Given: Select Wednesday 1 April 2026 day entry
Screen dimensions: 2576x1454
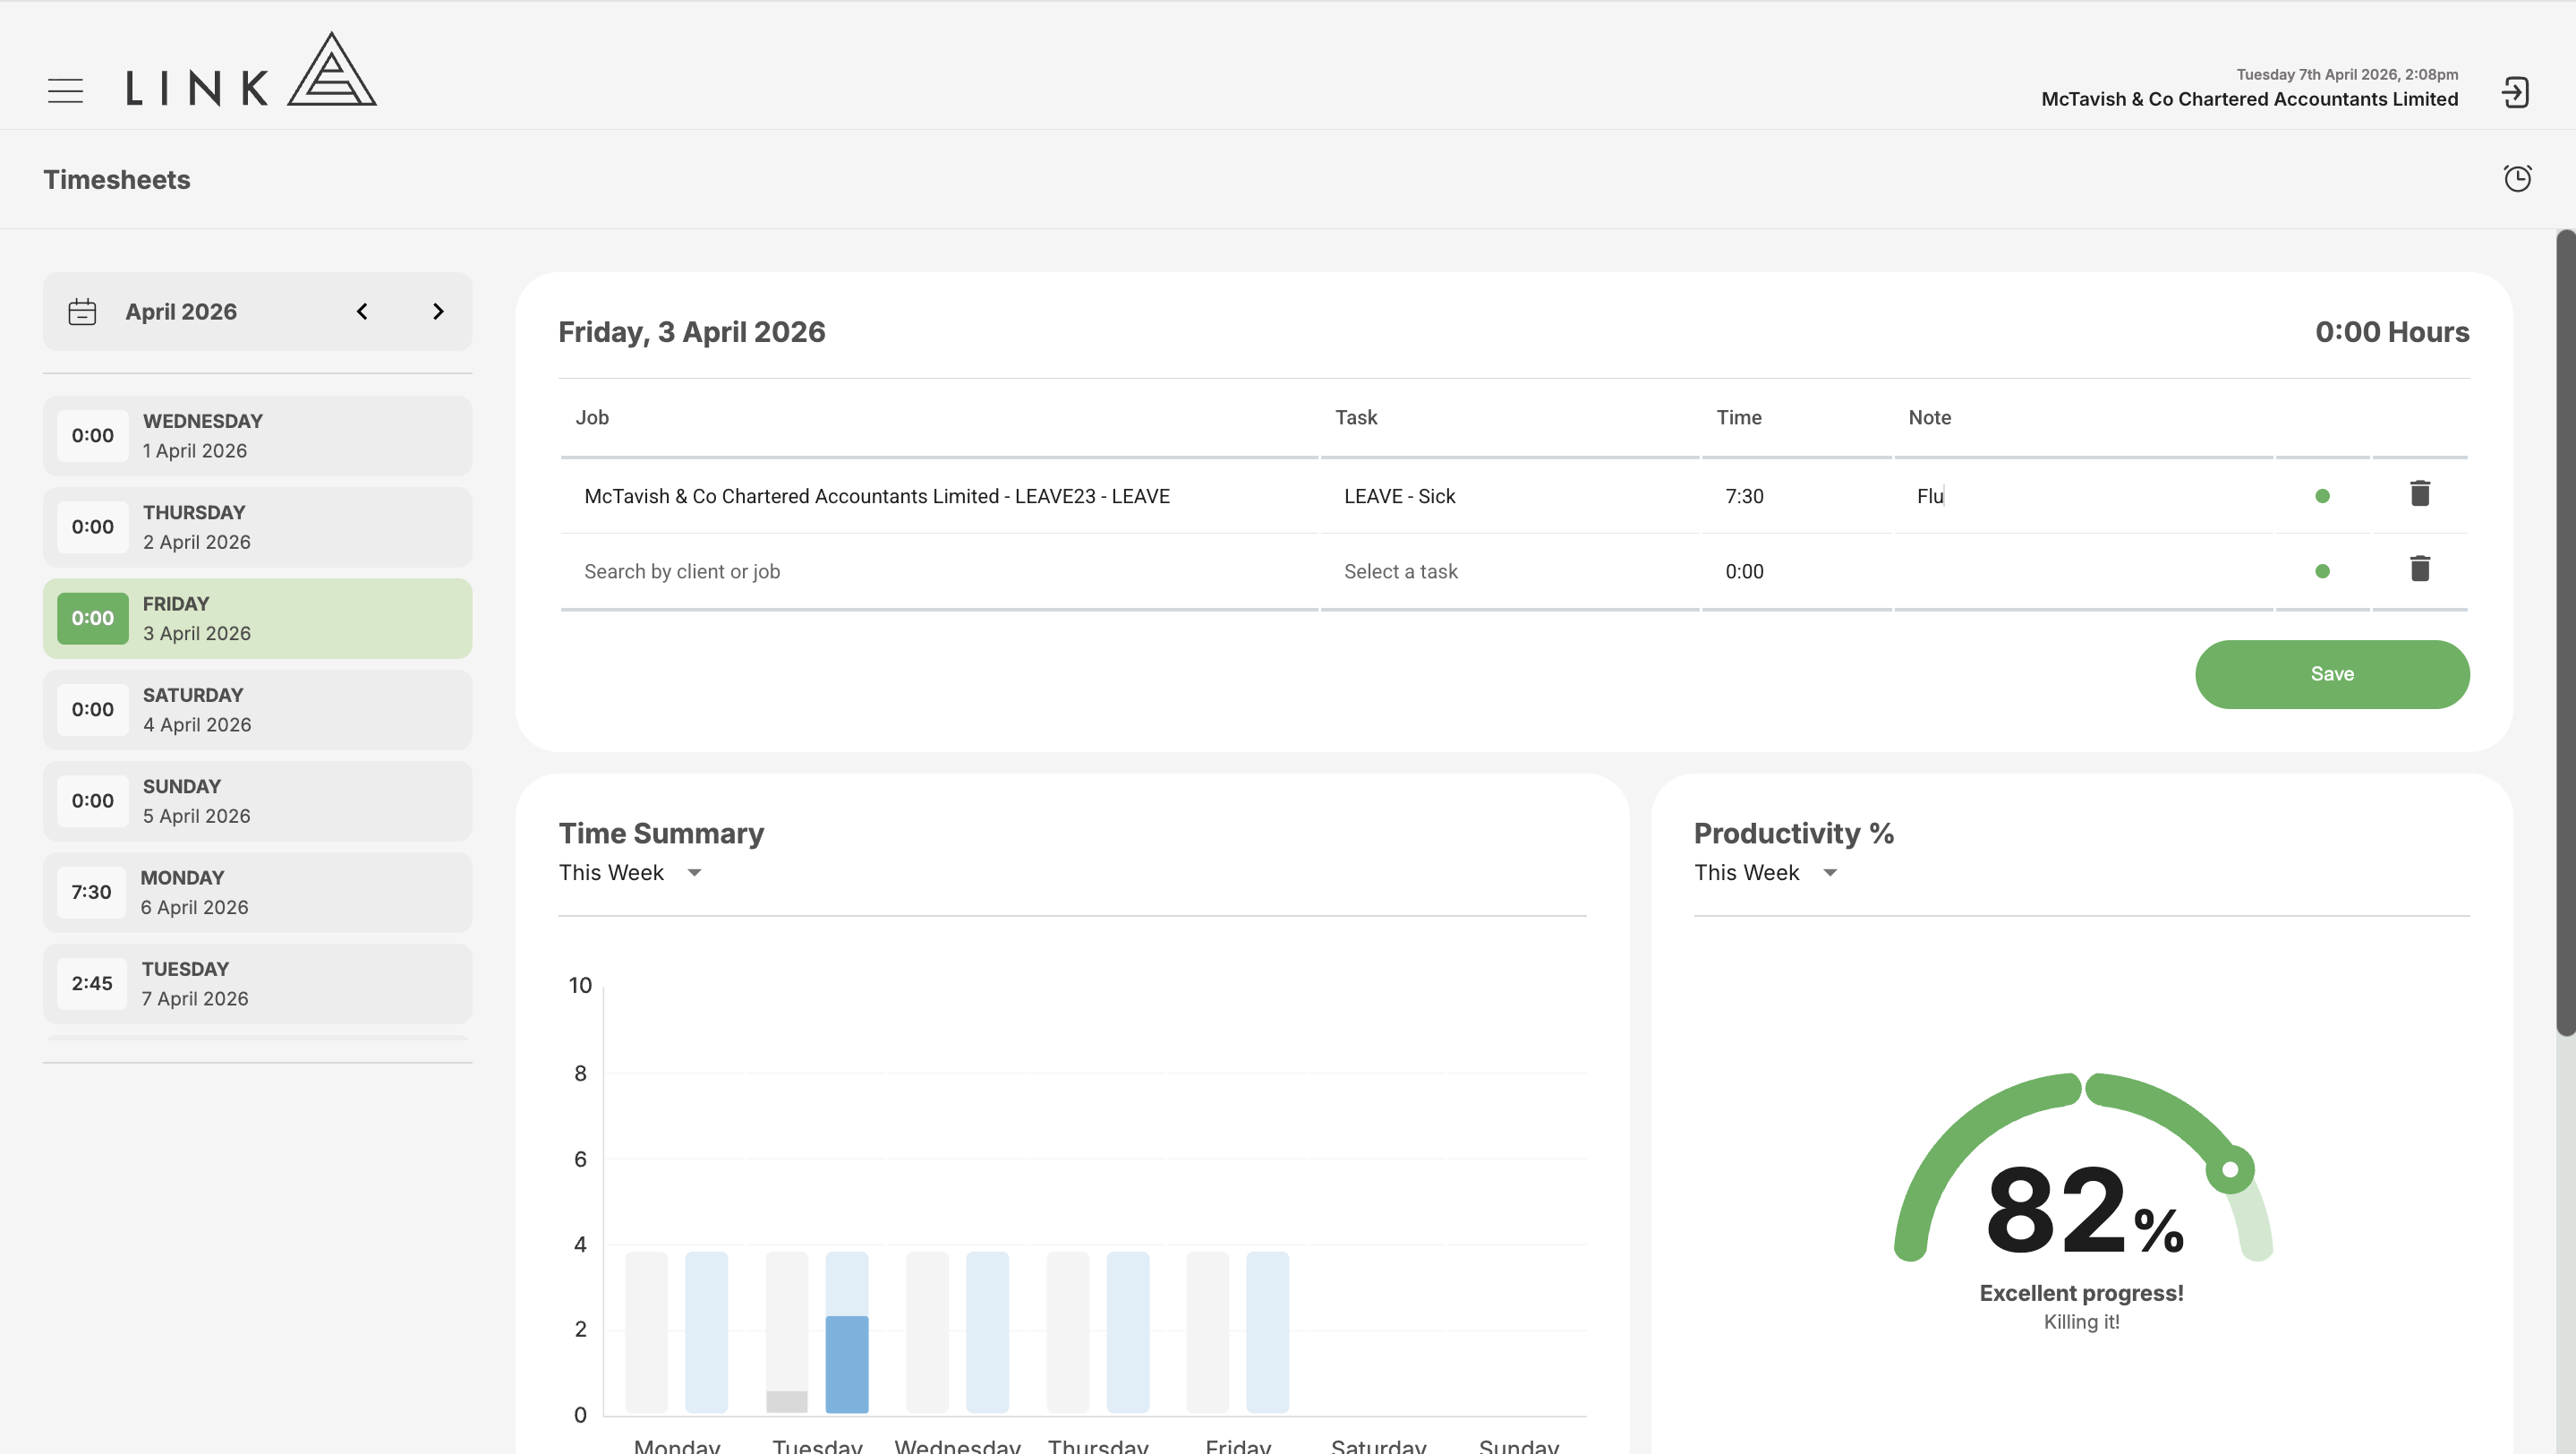Looking at the screenshot, I should 257,435.
